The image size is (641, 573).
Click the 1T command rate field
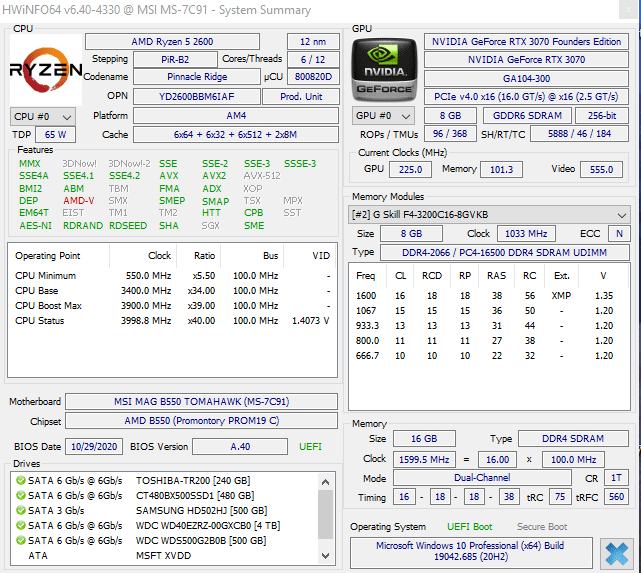point(616,478)
